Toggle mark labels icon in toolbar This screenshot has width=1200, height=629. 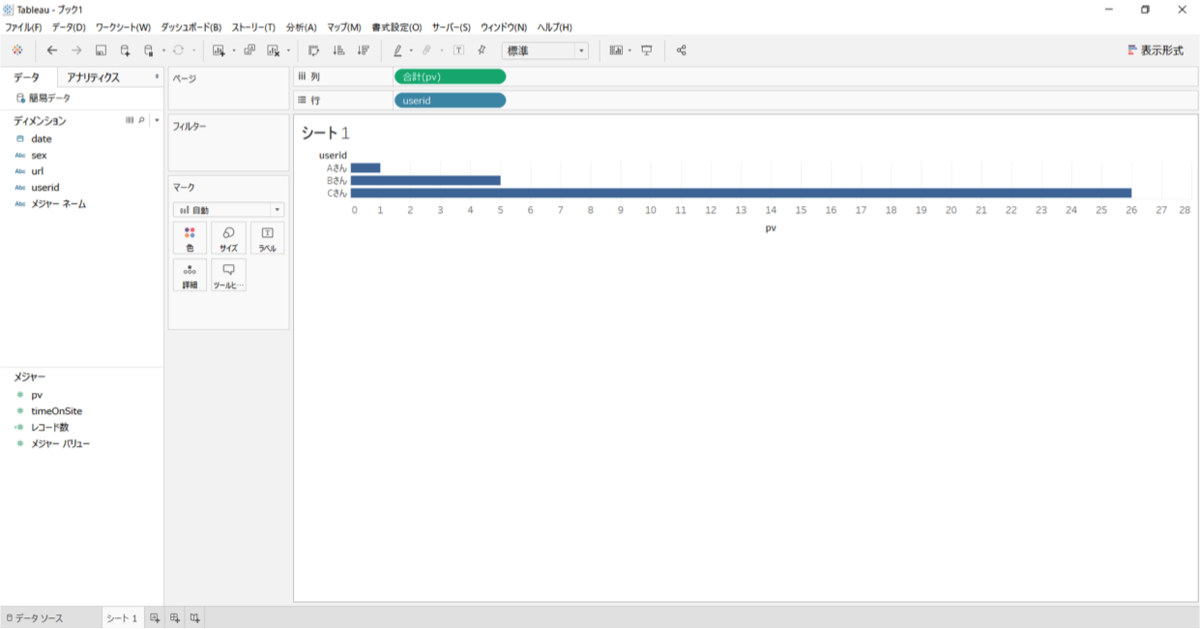[x=459, y=50]
